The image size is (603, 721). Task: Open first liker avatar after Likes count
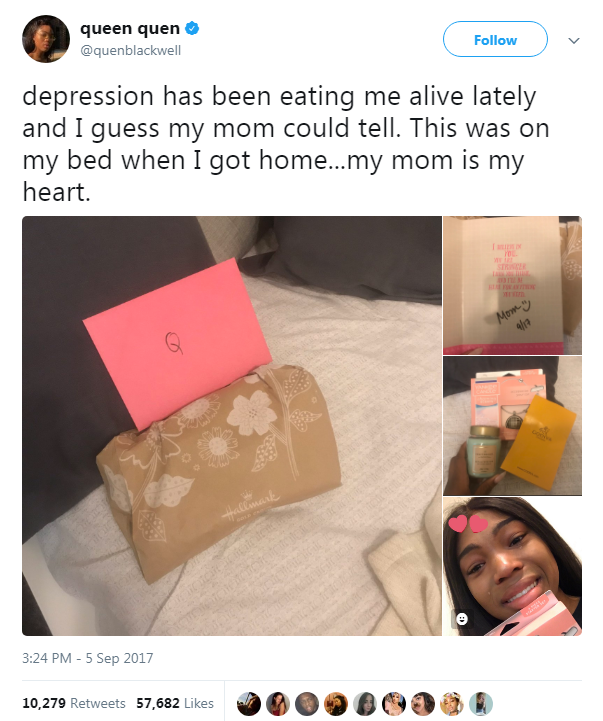point(249,704)
